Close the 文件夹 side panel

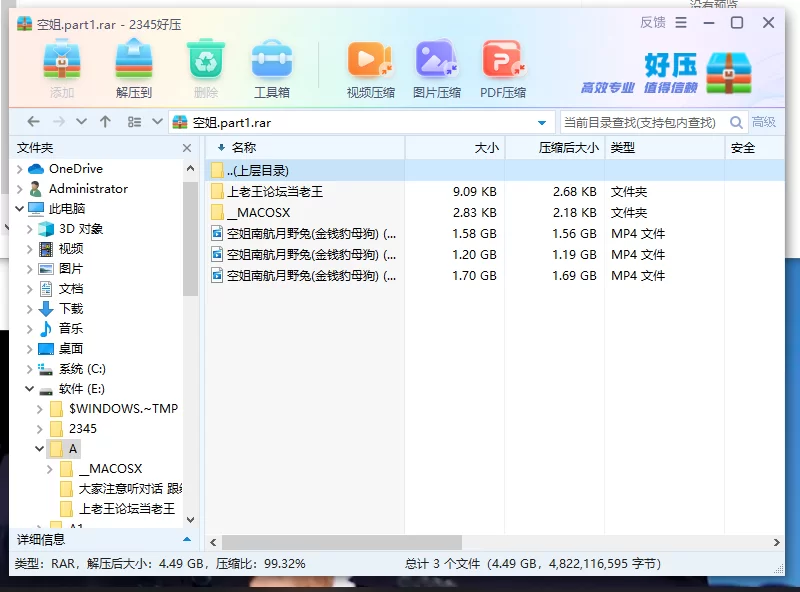tap(187, 148)
